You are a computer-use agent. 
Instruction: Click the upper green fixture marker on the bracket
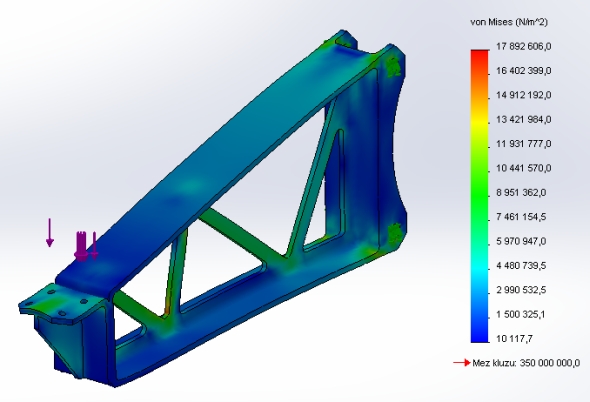tap(393, 66)
